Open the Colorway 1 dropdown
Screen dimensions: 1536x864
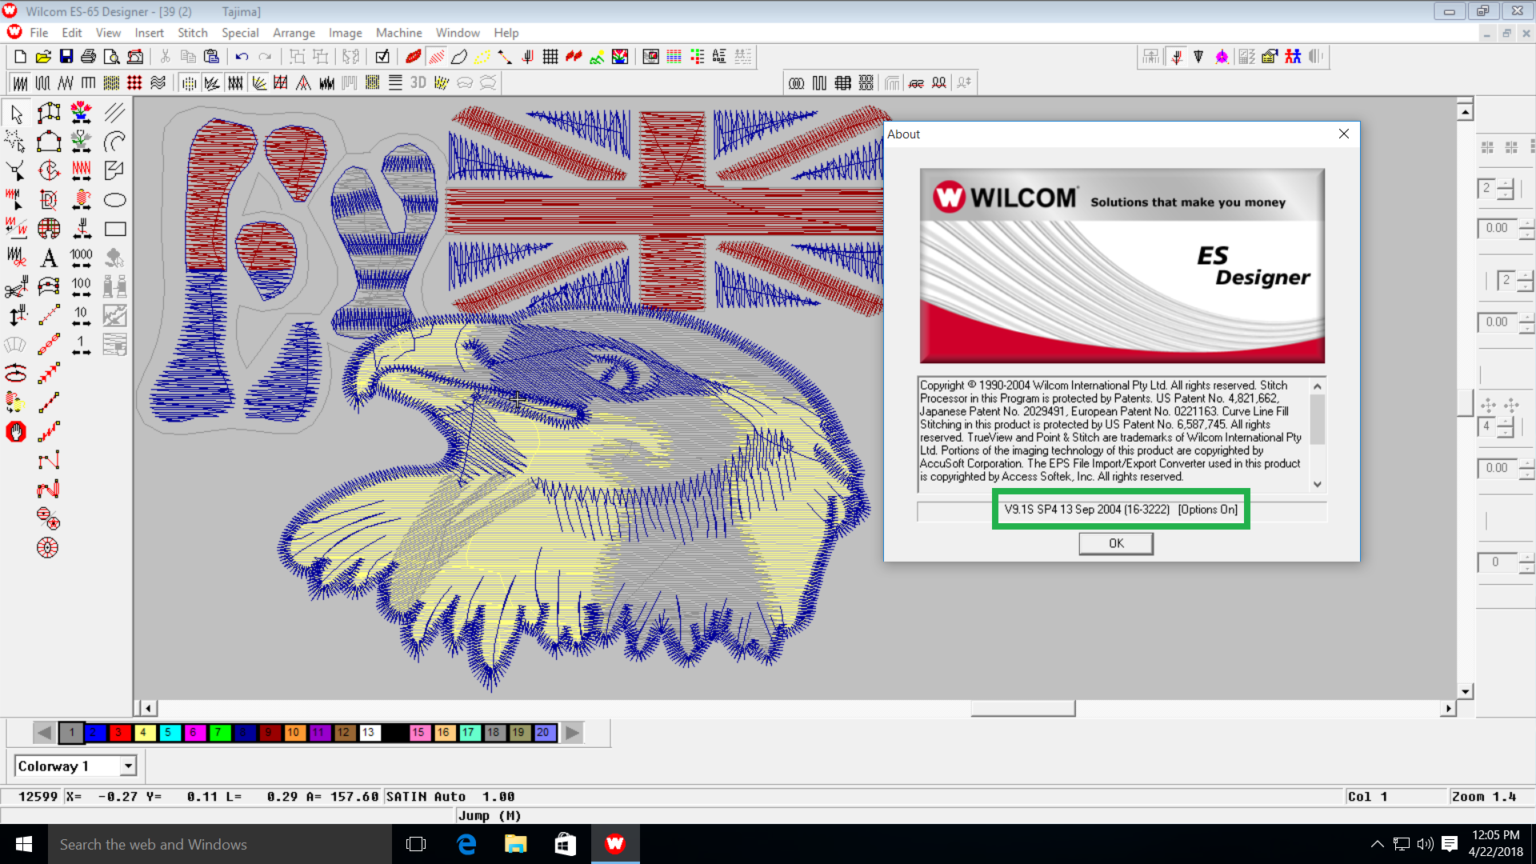(x=128, y=766)
